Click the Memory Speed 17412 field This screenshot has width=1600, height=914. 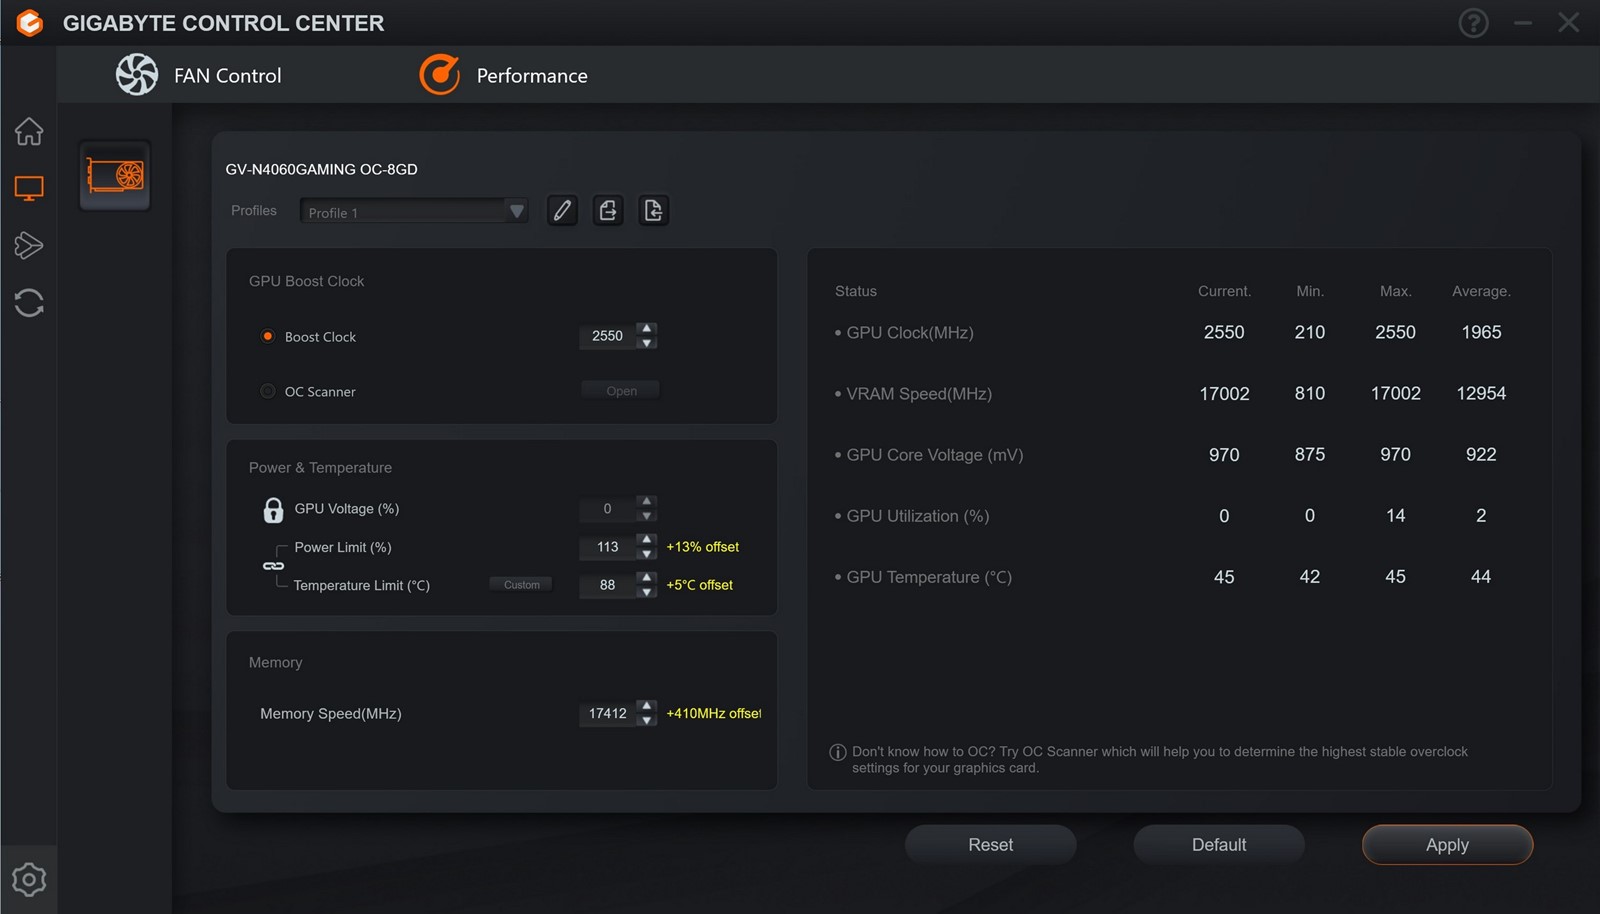pos(607,713)
